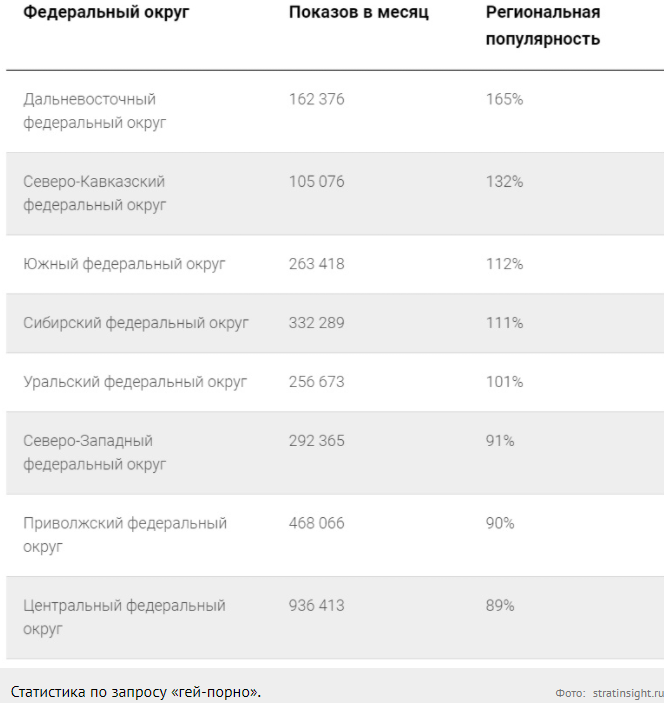Select the Южный федеральный округ row name
The image size is (664, 703).
point(124,264)
